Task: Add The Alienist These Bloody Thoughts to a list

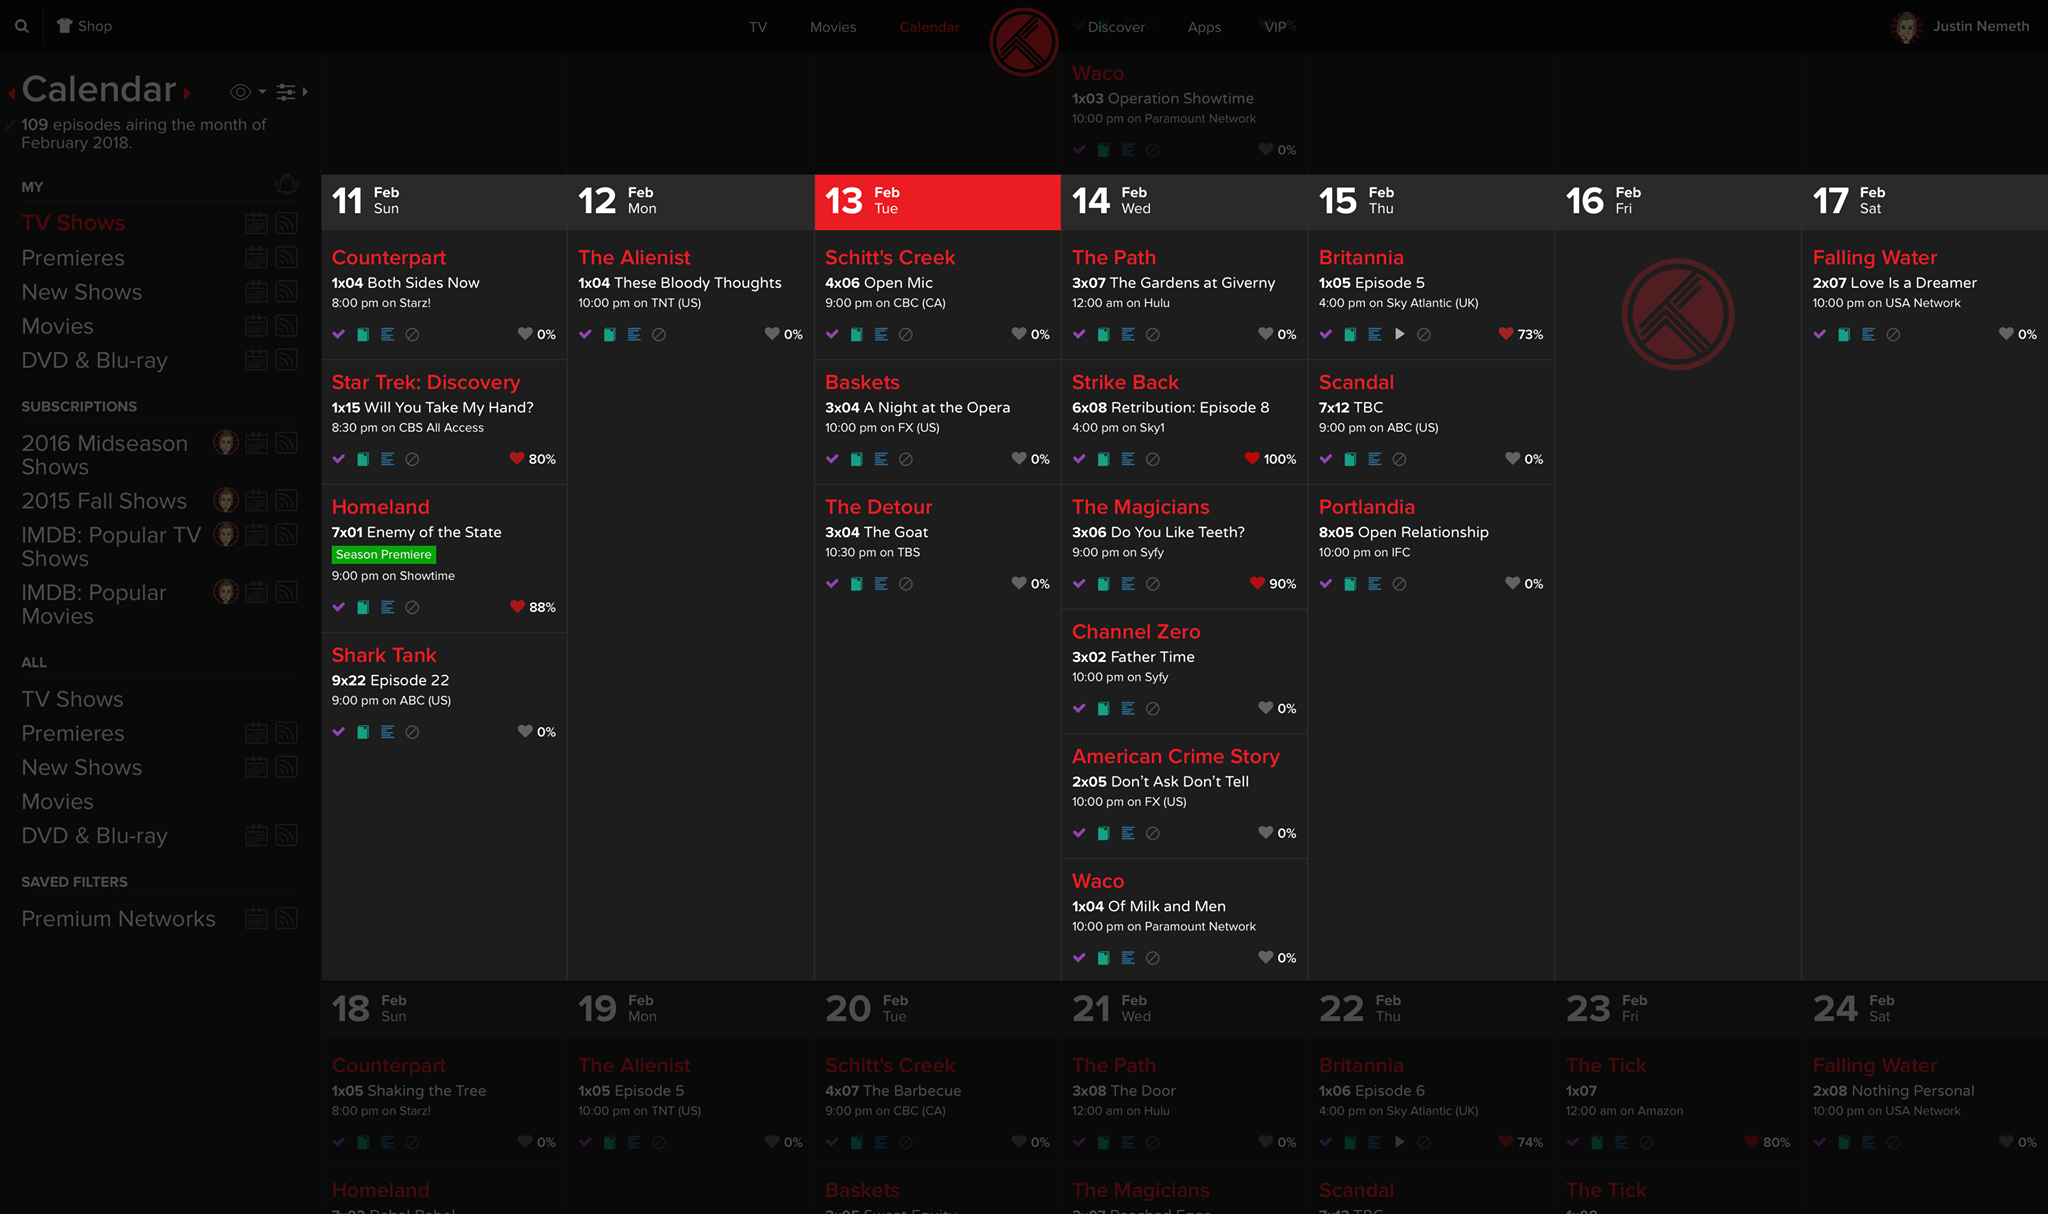Action: 634,335
